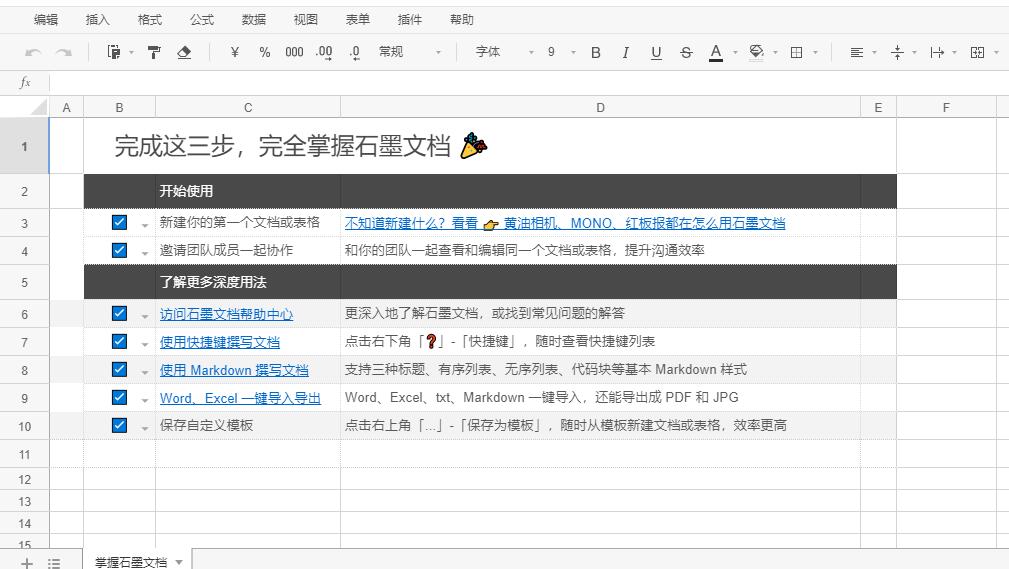Open the 使用 Markdown 撰写文档 link
1009x569 pixels.
pos(234,370)
